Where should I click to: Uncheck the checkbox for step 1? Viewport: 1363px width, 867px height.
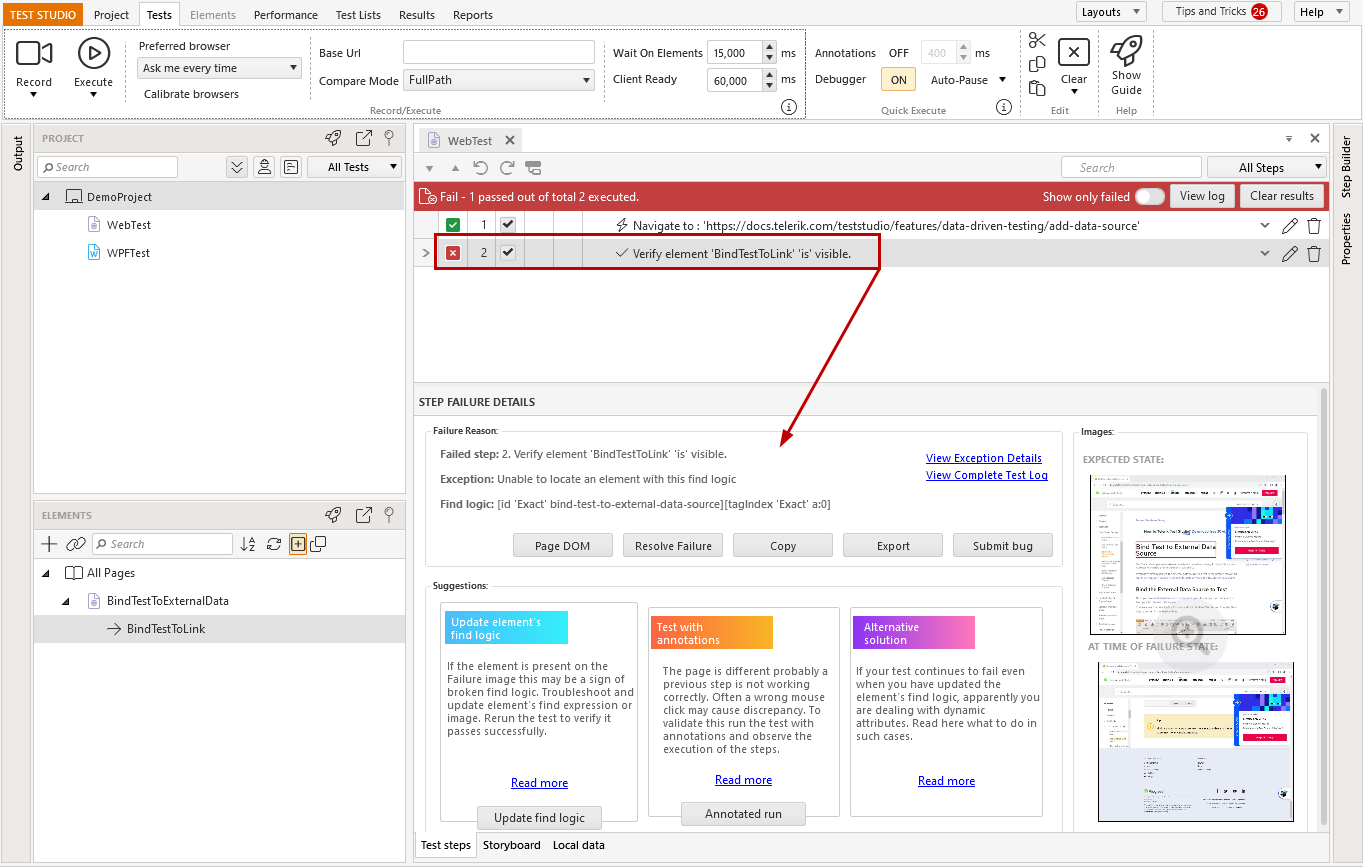pos(508,225)
